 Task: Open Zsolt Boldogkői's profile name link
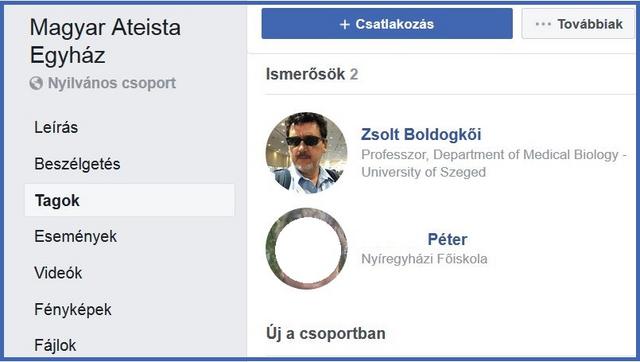(421, 134)
